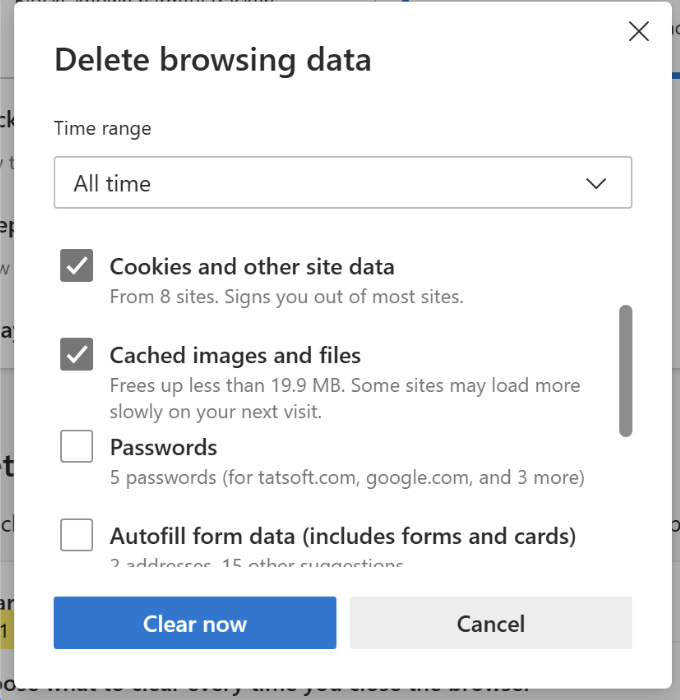Click the vertical scrollbar thumb in the list
This screenshot has width=680, height=700.
point(626,371)
